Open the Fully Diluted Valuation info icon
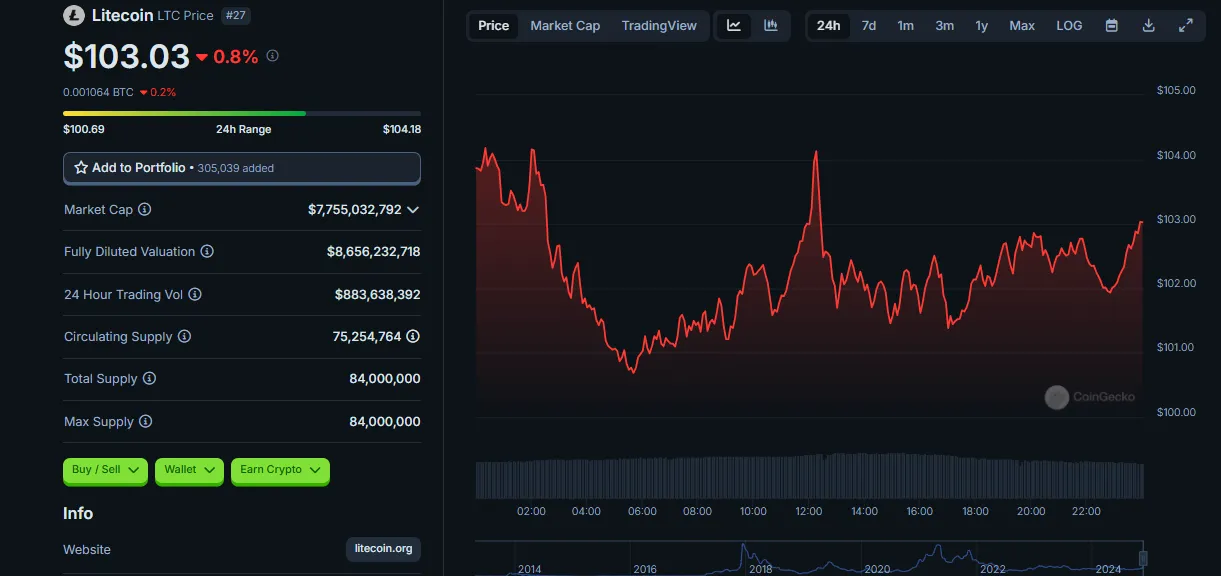 tap(207, 252)
